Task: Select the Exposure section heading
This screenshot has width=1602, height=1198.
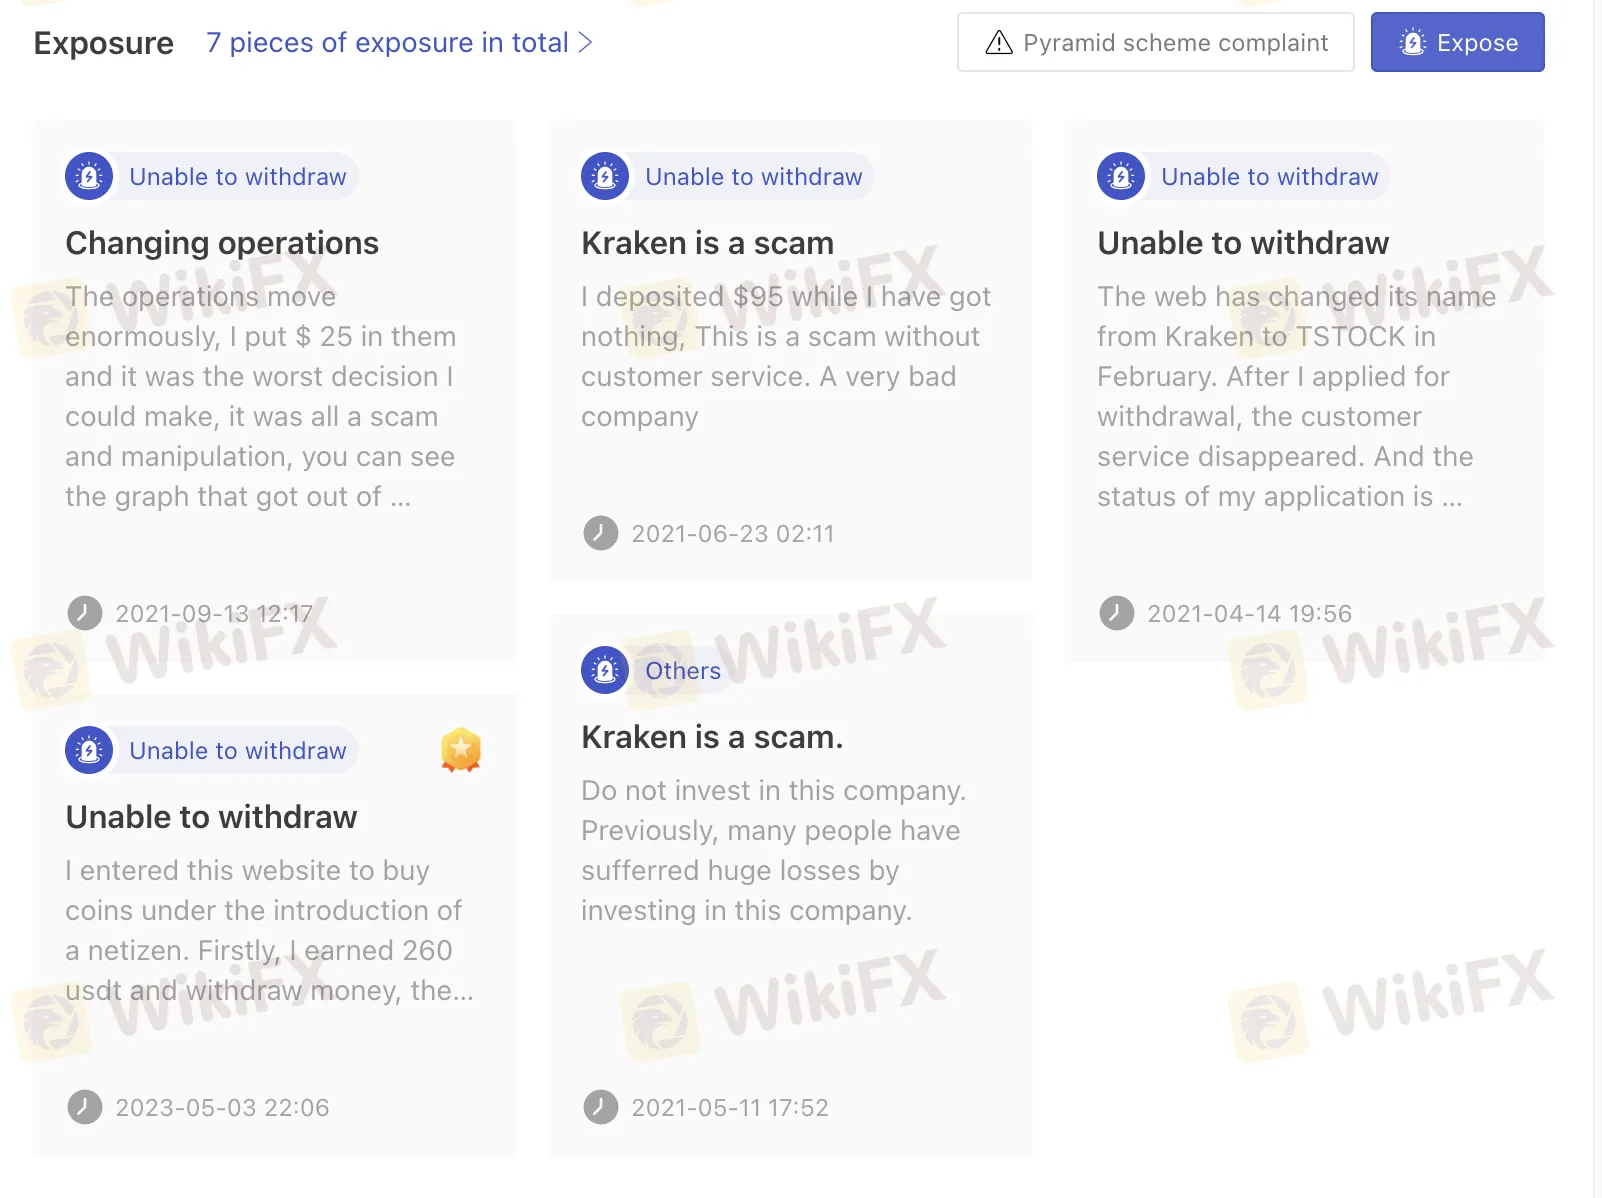Action: click(x=103, y=42)
